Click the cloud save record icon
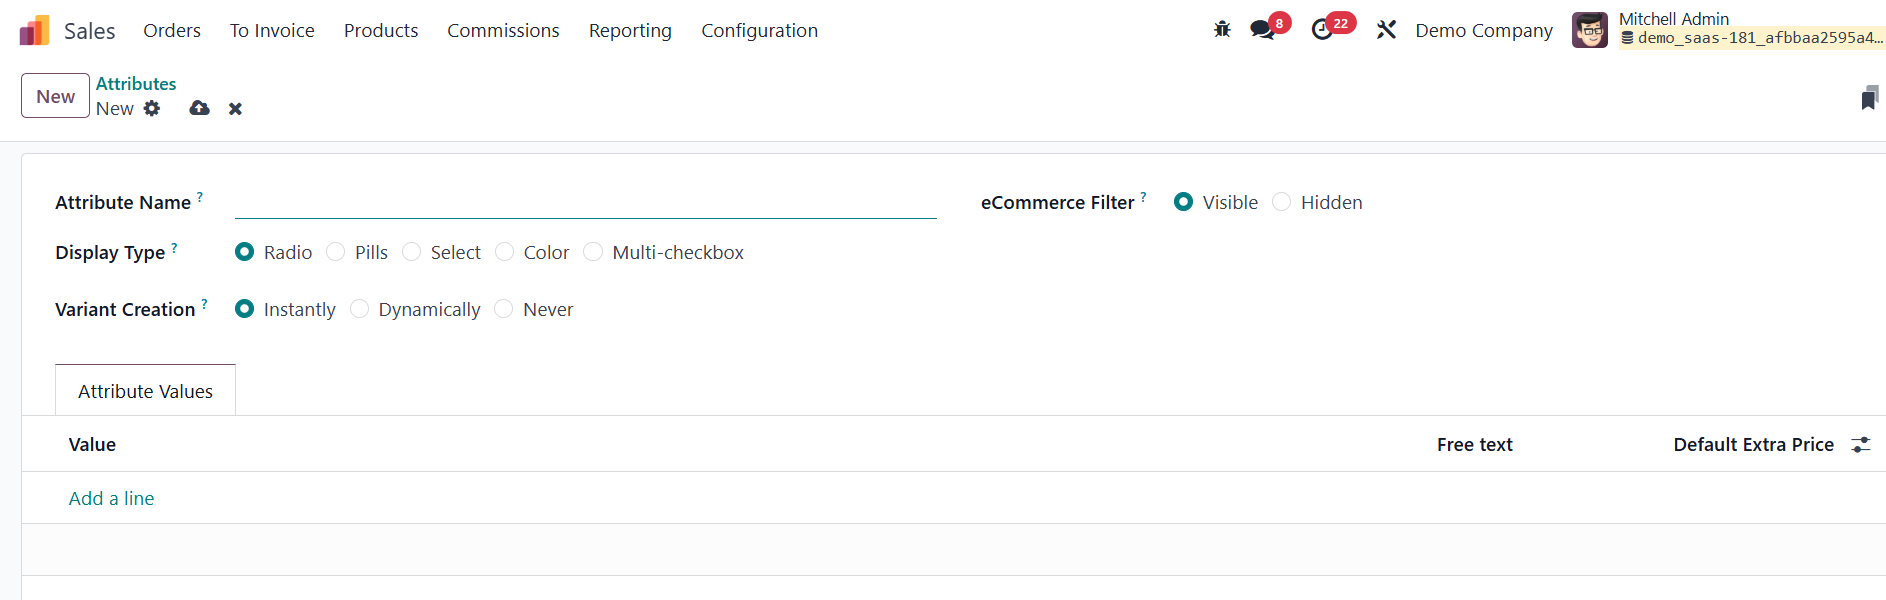1886x600 pixels. tap(200, 108)
